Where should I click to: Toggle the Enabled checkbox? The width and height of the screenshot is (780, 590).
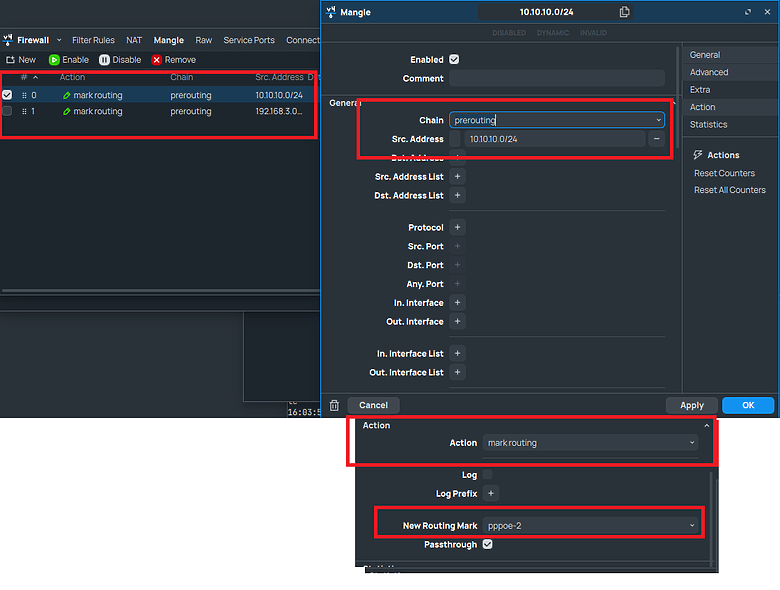click(454, 59)
